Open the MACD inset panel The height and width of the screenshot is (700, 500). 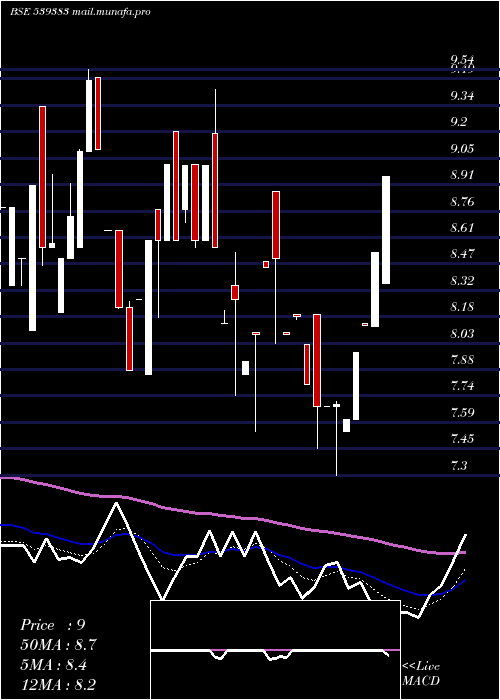275,650
